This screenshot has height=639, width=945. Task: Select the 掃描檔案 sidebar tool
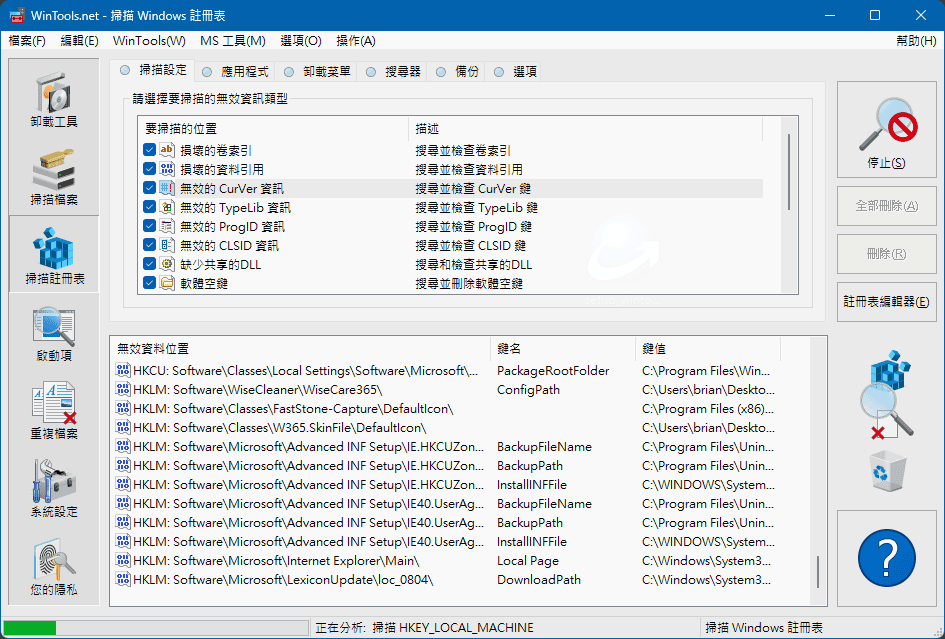[54, 177]
